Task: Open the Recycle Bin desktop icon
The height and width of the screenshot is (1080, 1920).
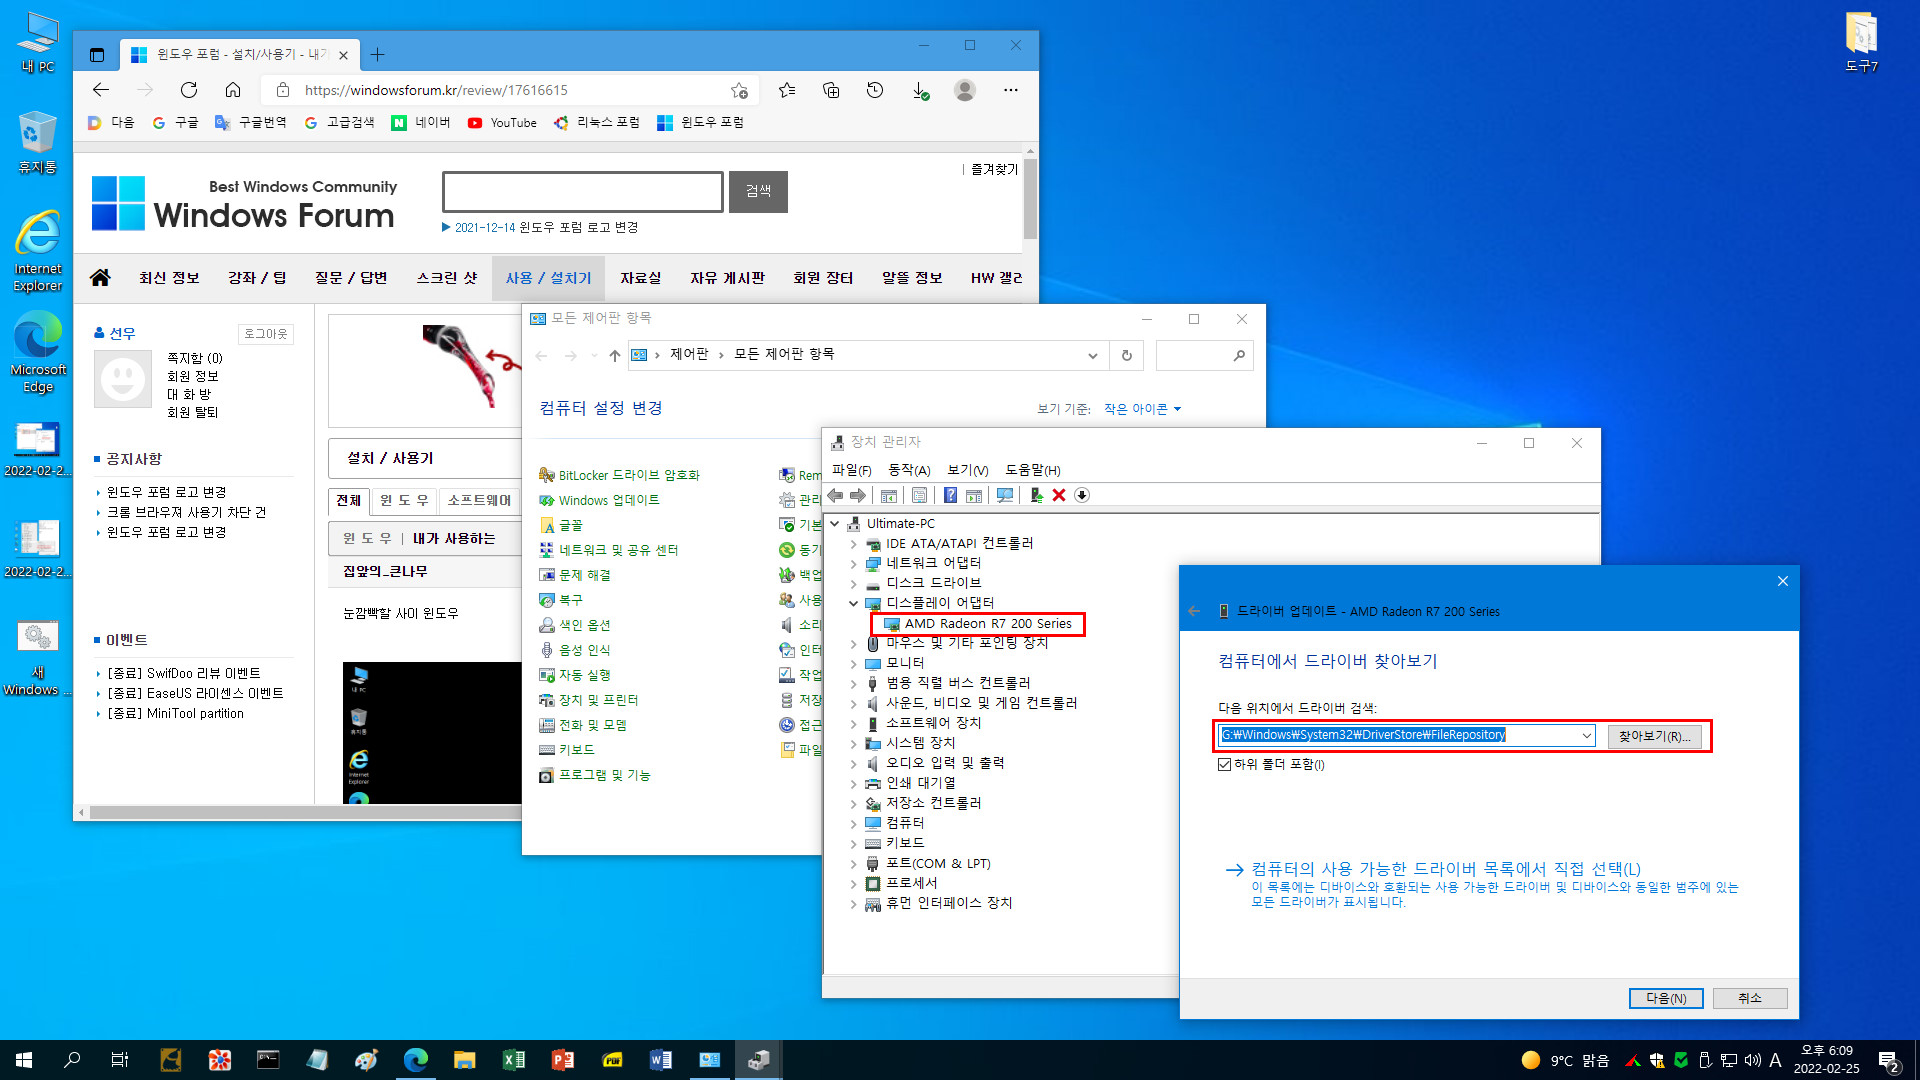Action: click(x=37, y=142)
